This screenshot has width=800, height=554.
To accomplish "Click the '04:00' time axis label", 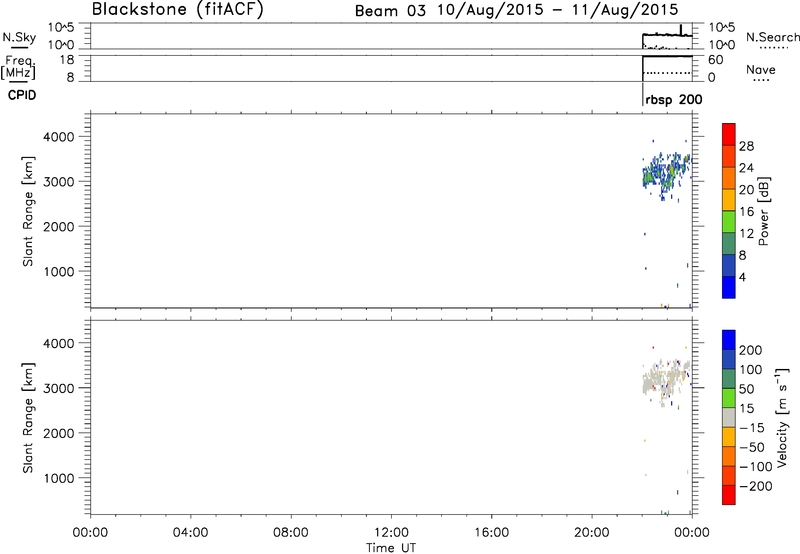I will 190,533.
